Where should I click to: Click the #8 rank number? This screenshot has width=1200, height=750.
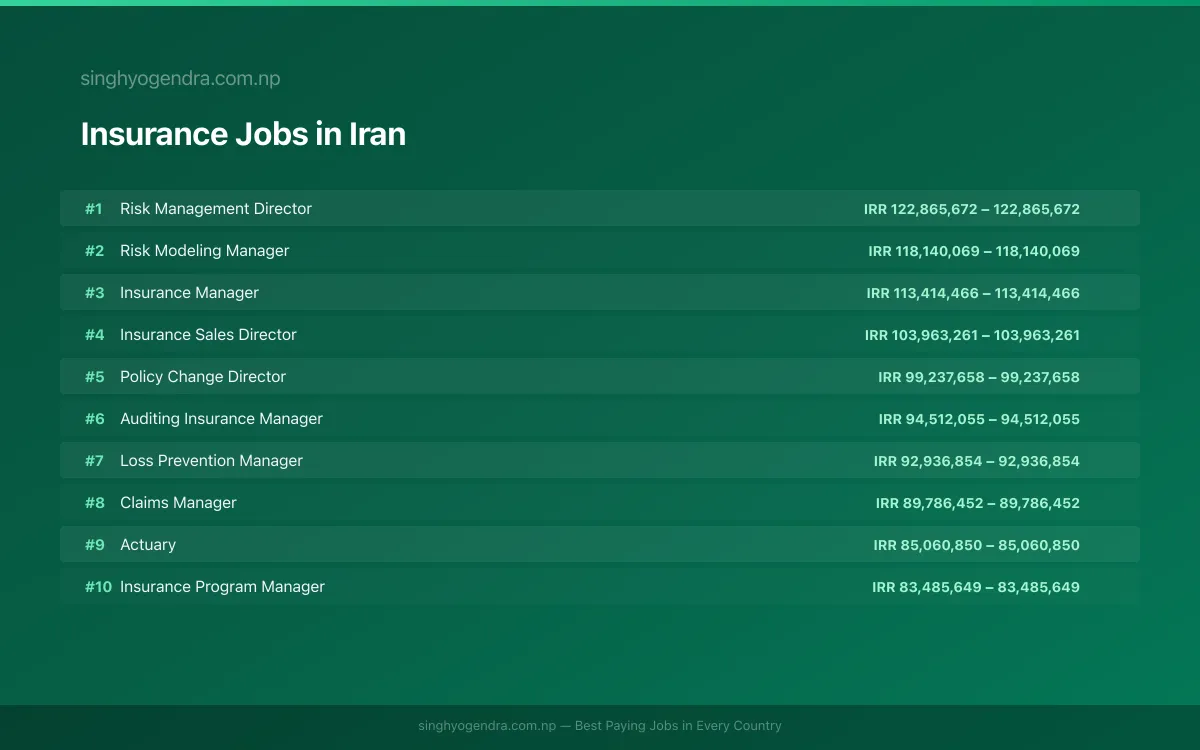coord(94,503)
